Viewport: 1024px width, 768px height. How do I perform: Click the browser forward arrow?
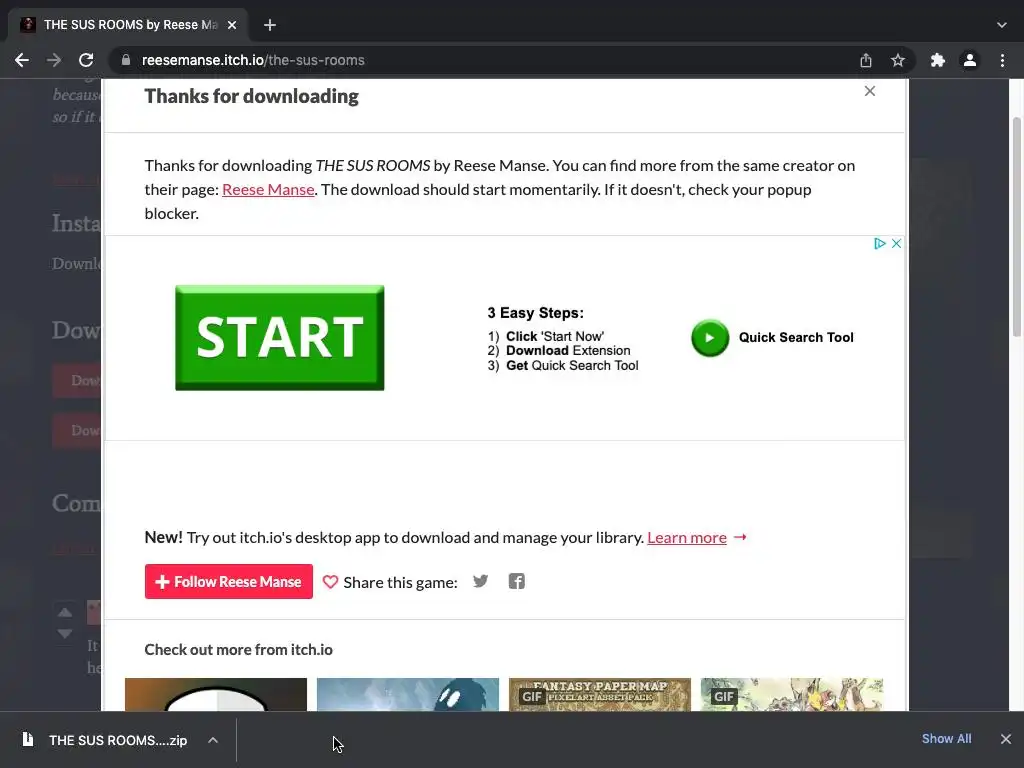coord(54,60)
